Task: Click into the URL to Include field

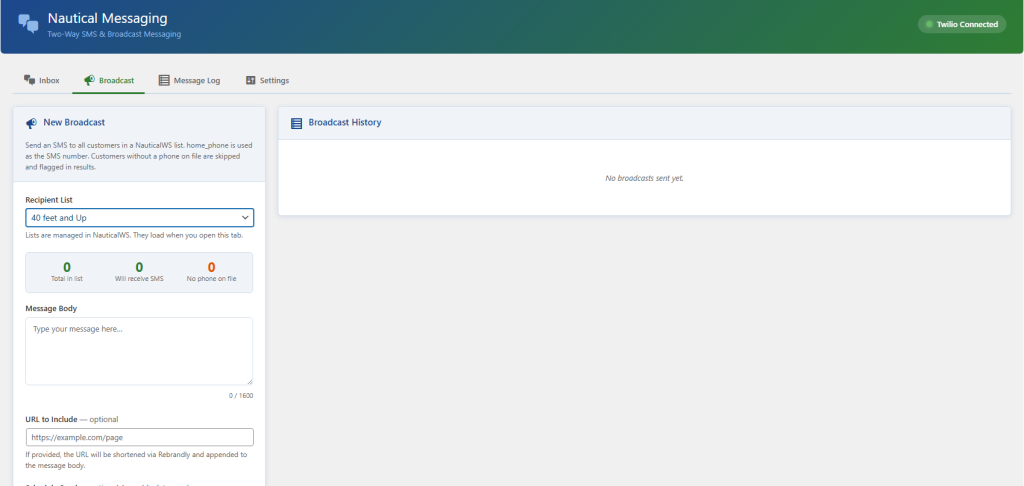Action: point(139,437)
